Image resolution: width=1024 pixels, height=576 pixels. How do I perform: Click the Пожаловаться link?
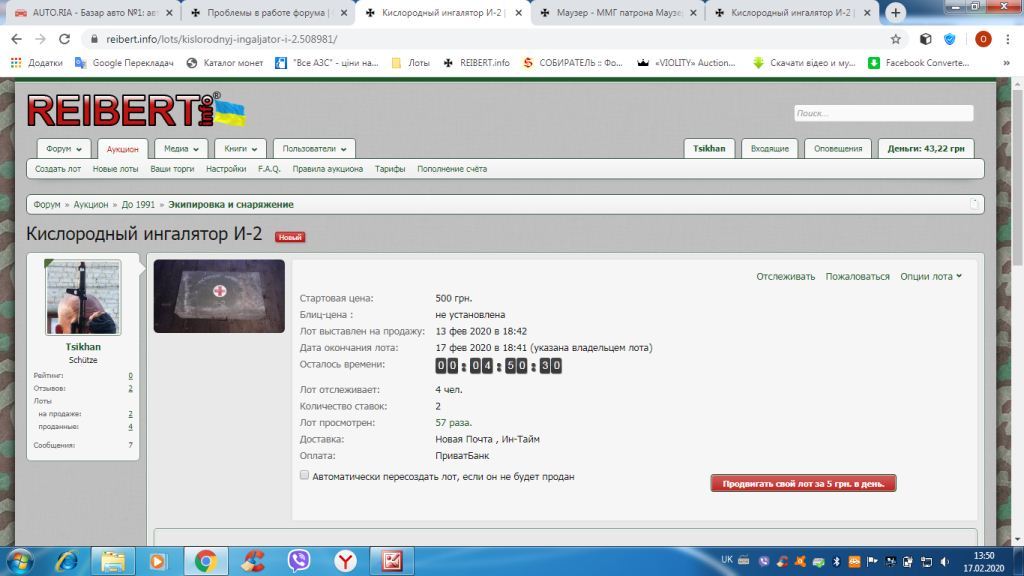tap(857, 276)
